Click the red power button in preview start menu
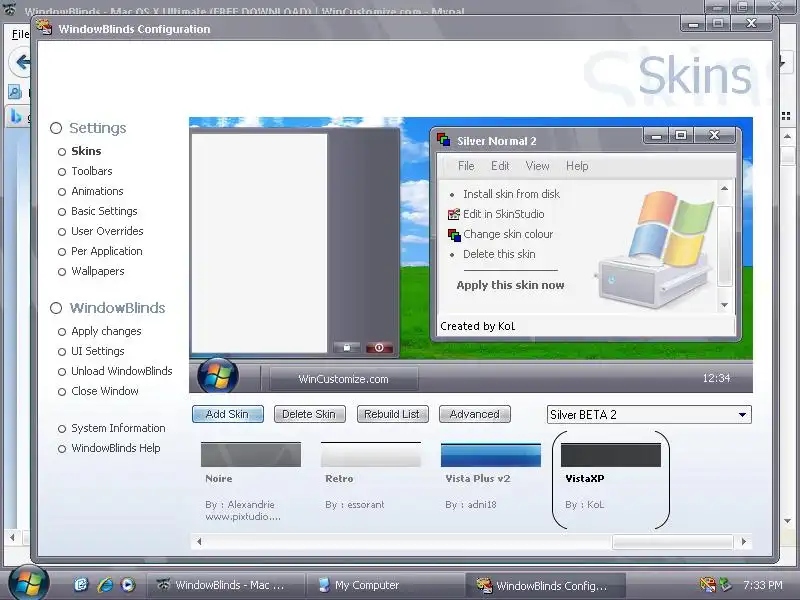 pos(379,347)
